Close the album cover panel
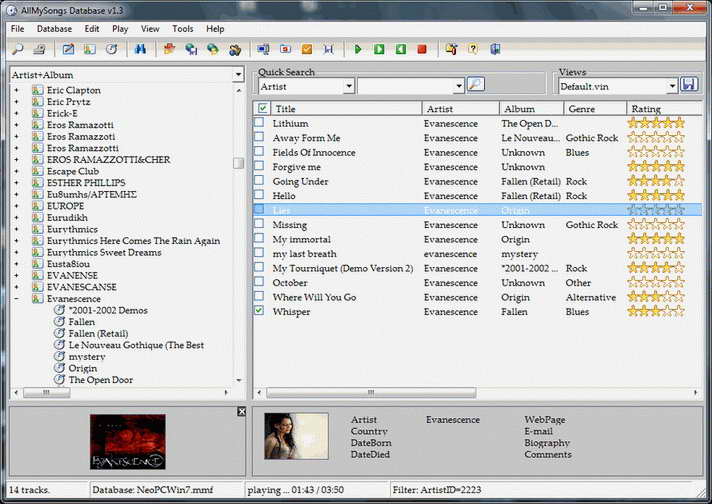The width and height of the screenshot is (712, 504). tap(242, 411)
